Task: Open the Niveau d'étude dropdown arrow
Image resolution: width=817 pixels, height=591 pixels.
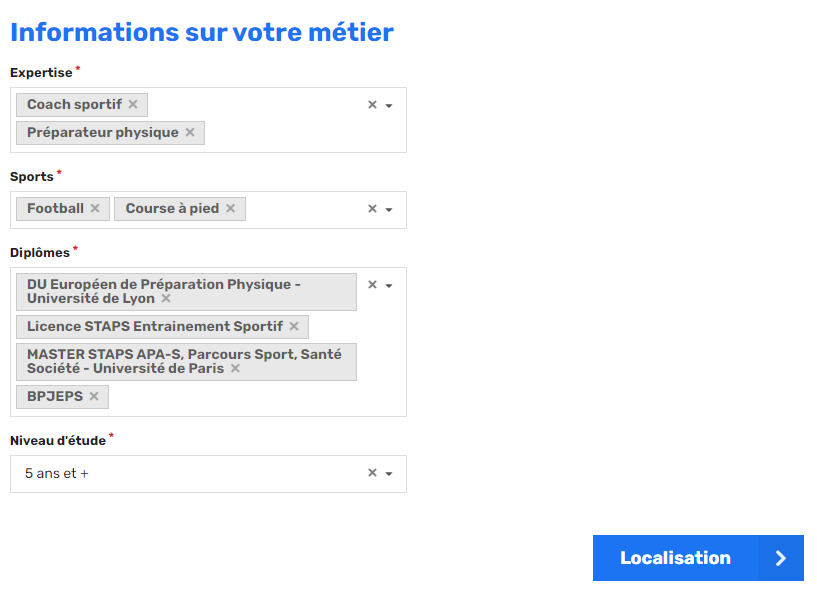Action: click(389, 474)
